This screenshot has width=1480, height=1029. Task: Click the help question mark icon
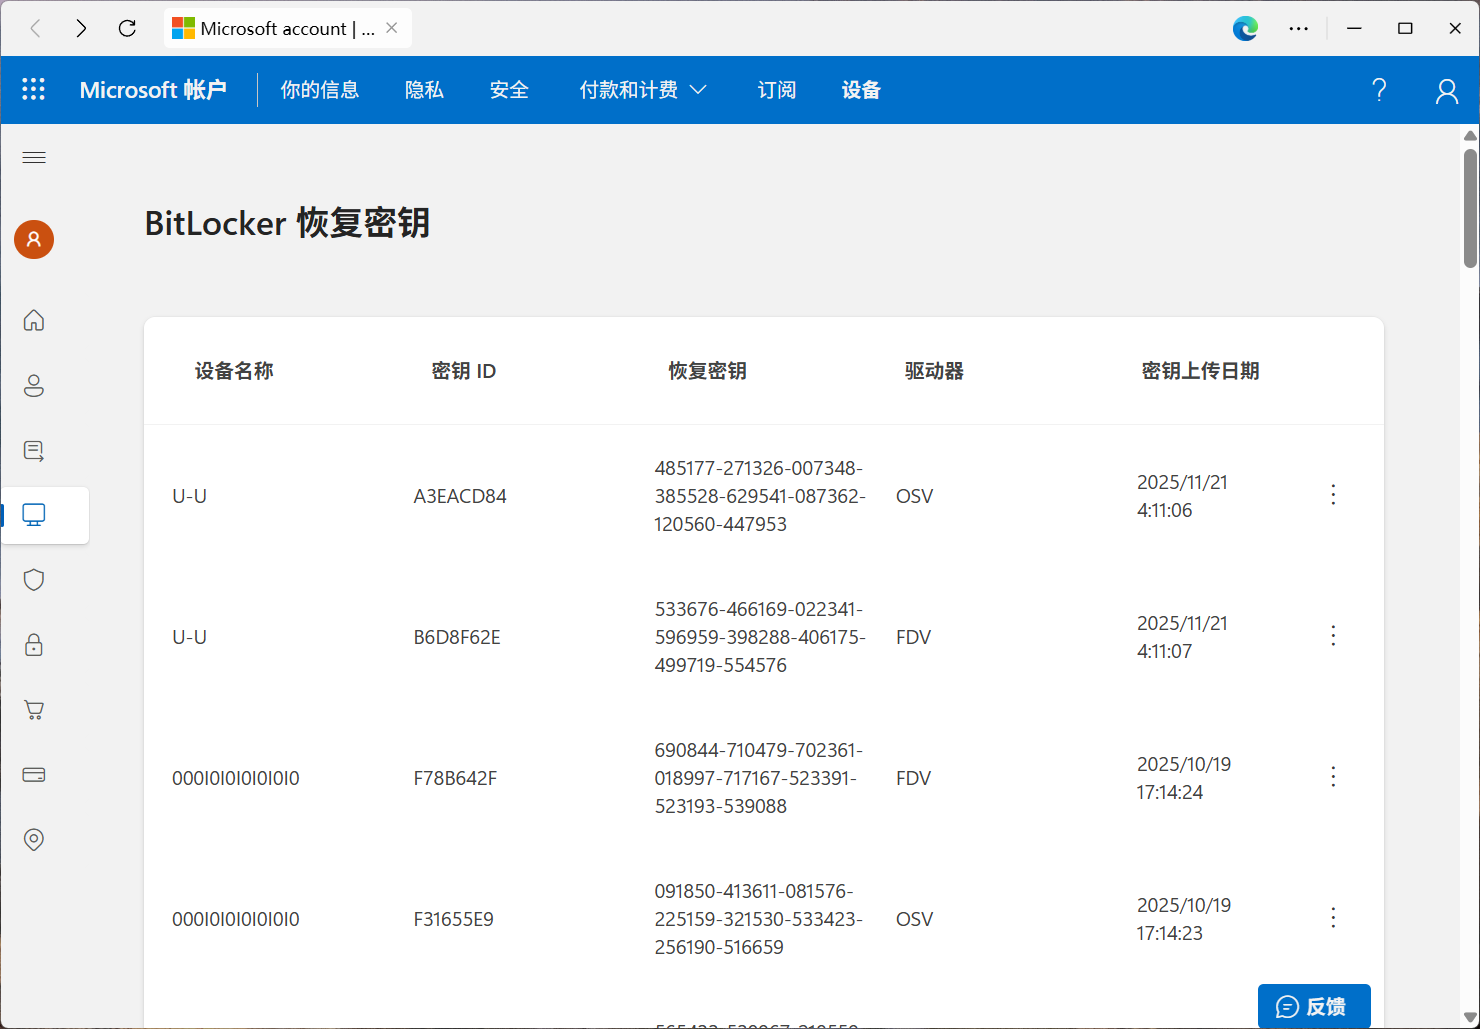click(1379, 90)
